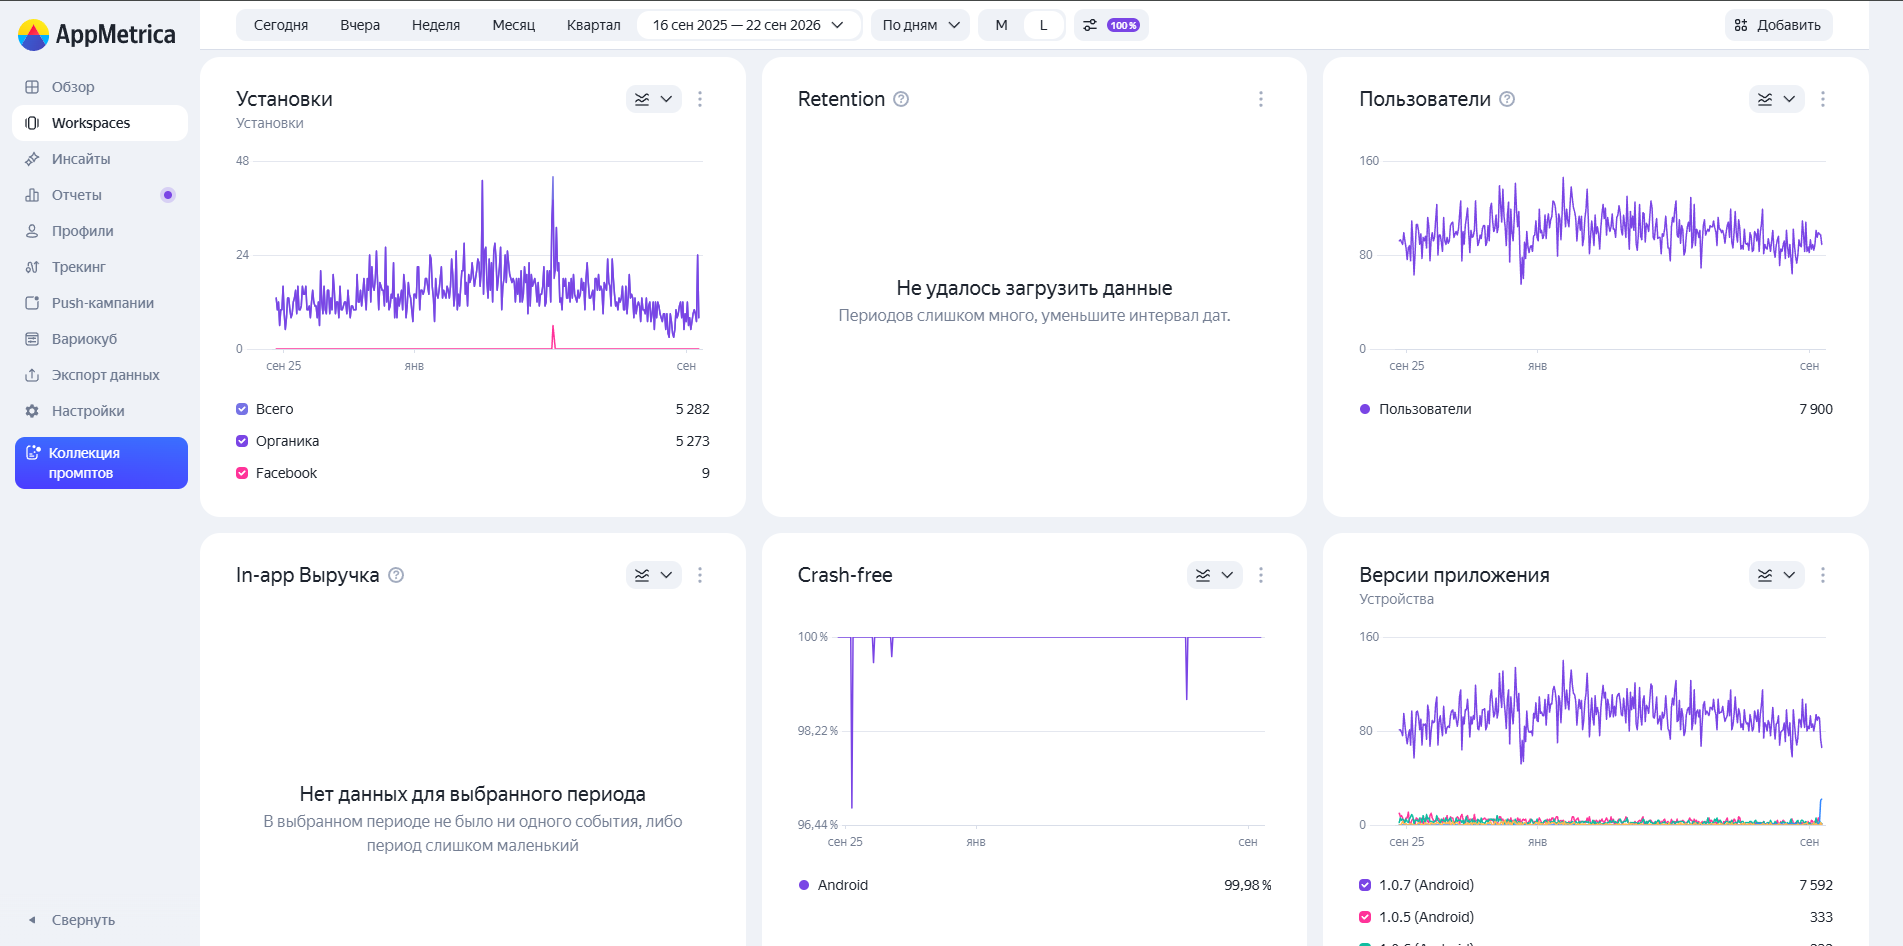Screen dimensions: 1903x946
Task: Click the help icon next to Retention
Action: click(x=901, y=99)
